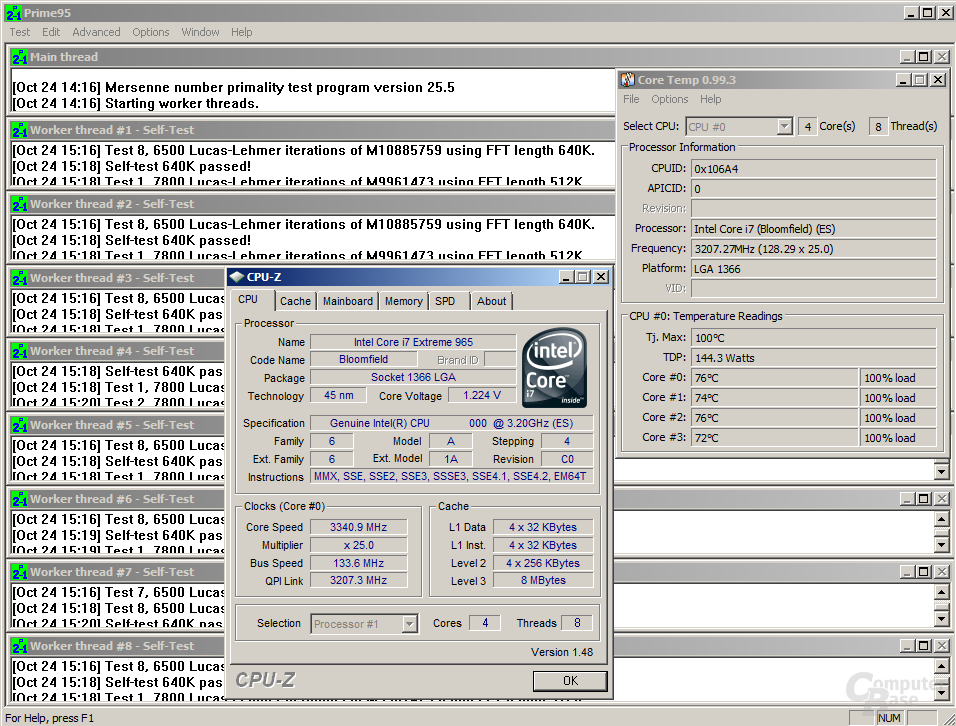Open Core Temp Help menu

(x=710, y=99)
